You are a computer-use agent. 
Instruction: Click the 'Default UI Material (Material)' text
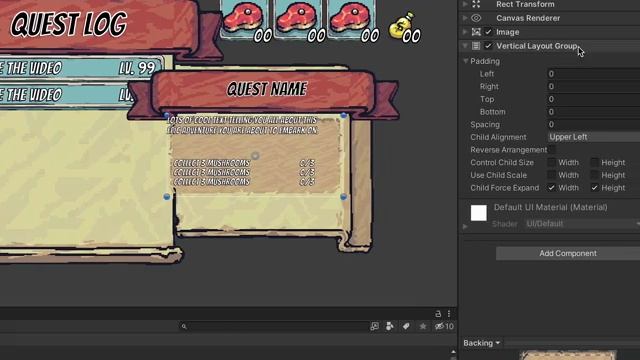coord(551,207)
